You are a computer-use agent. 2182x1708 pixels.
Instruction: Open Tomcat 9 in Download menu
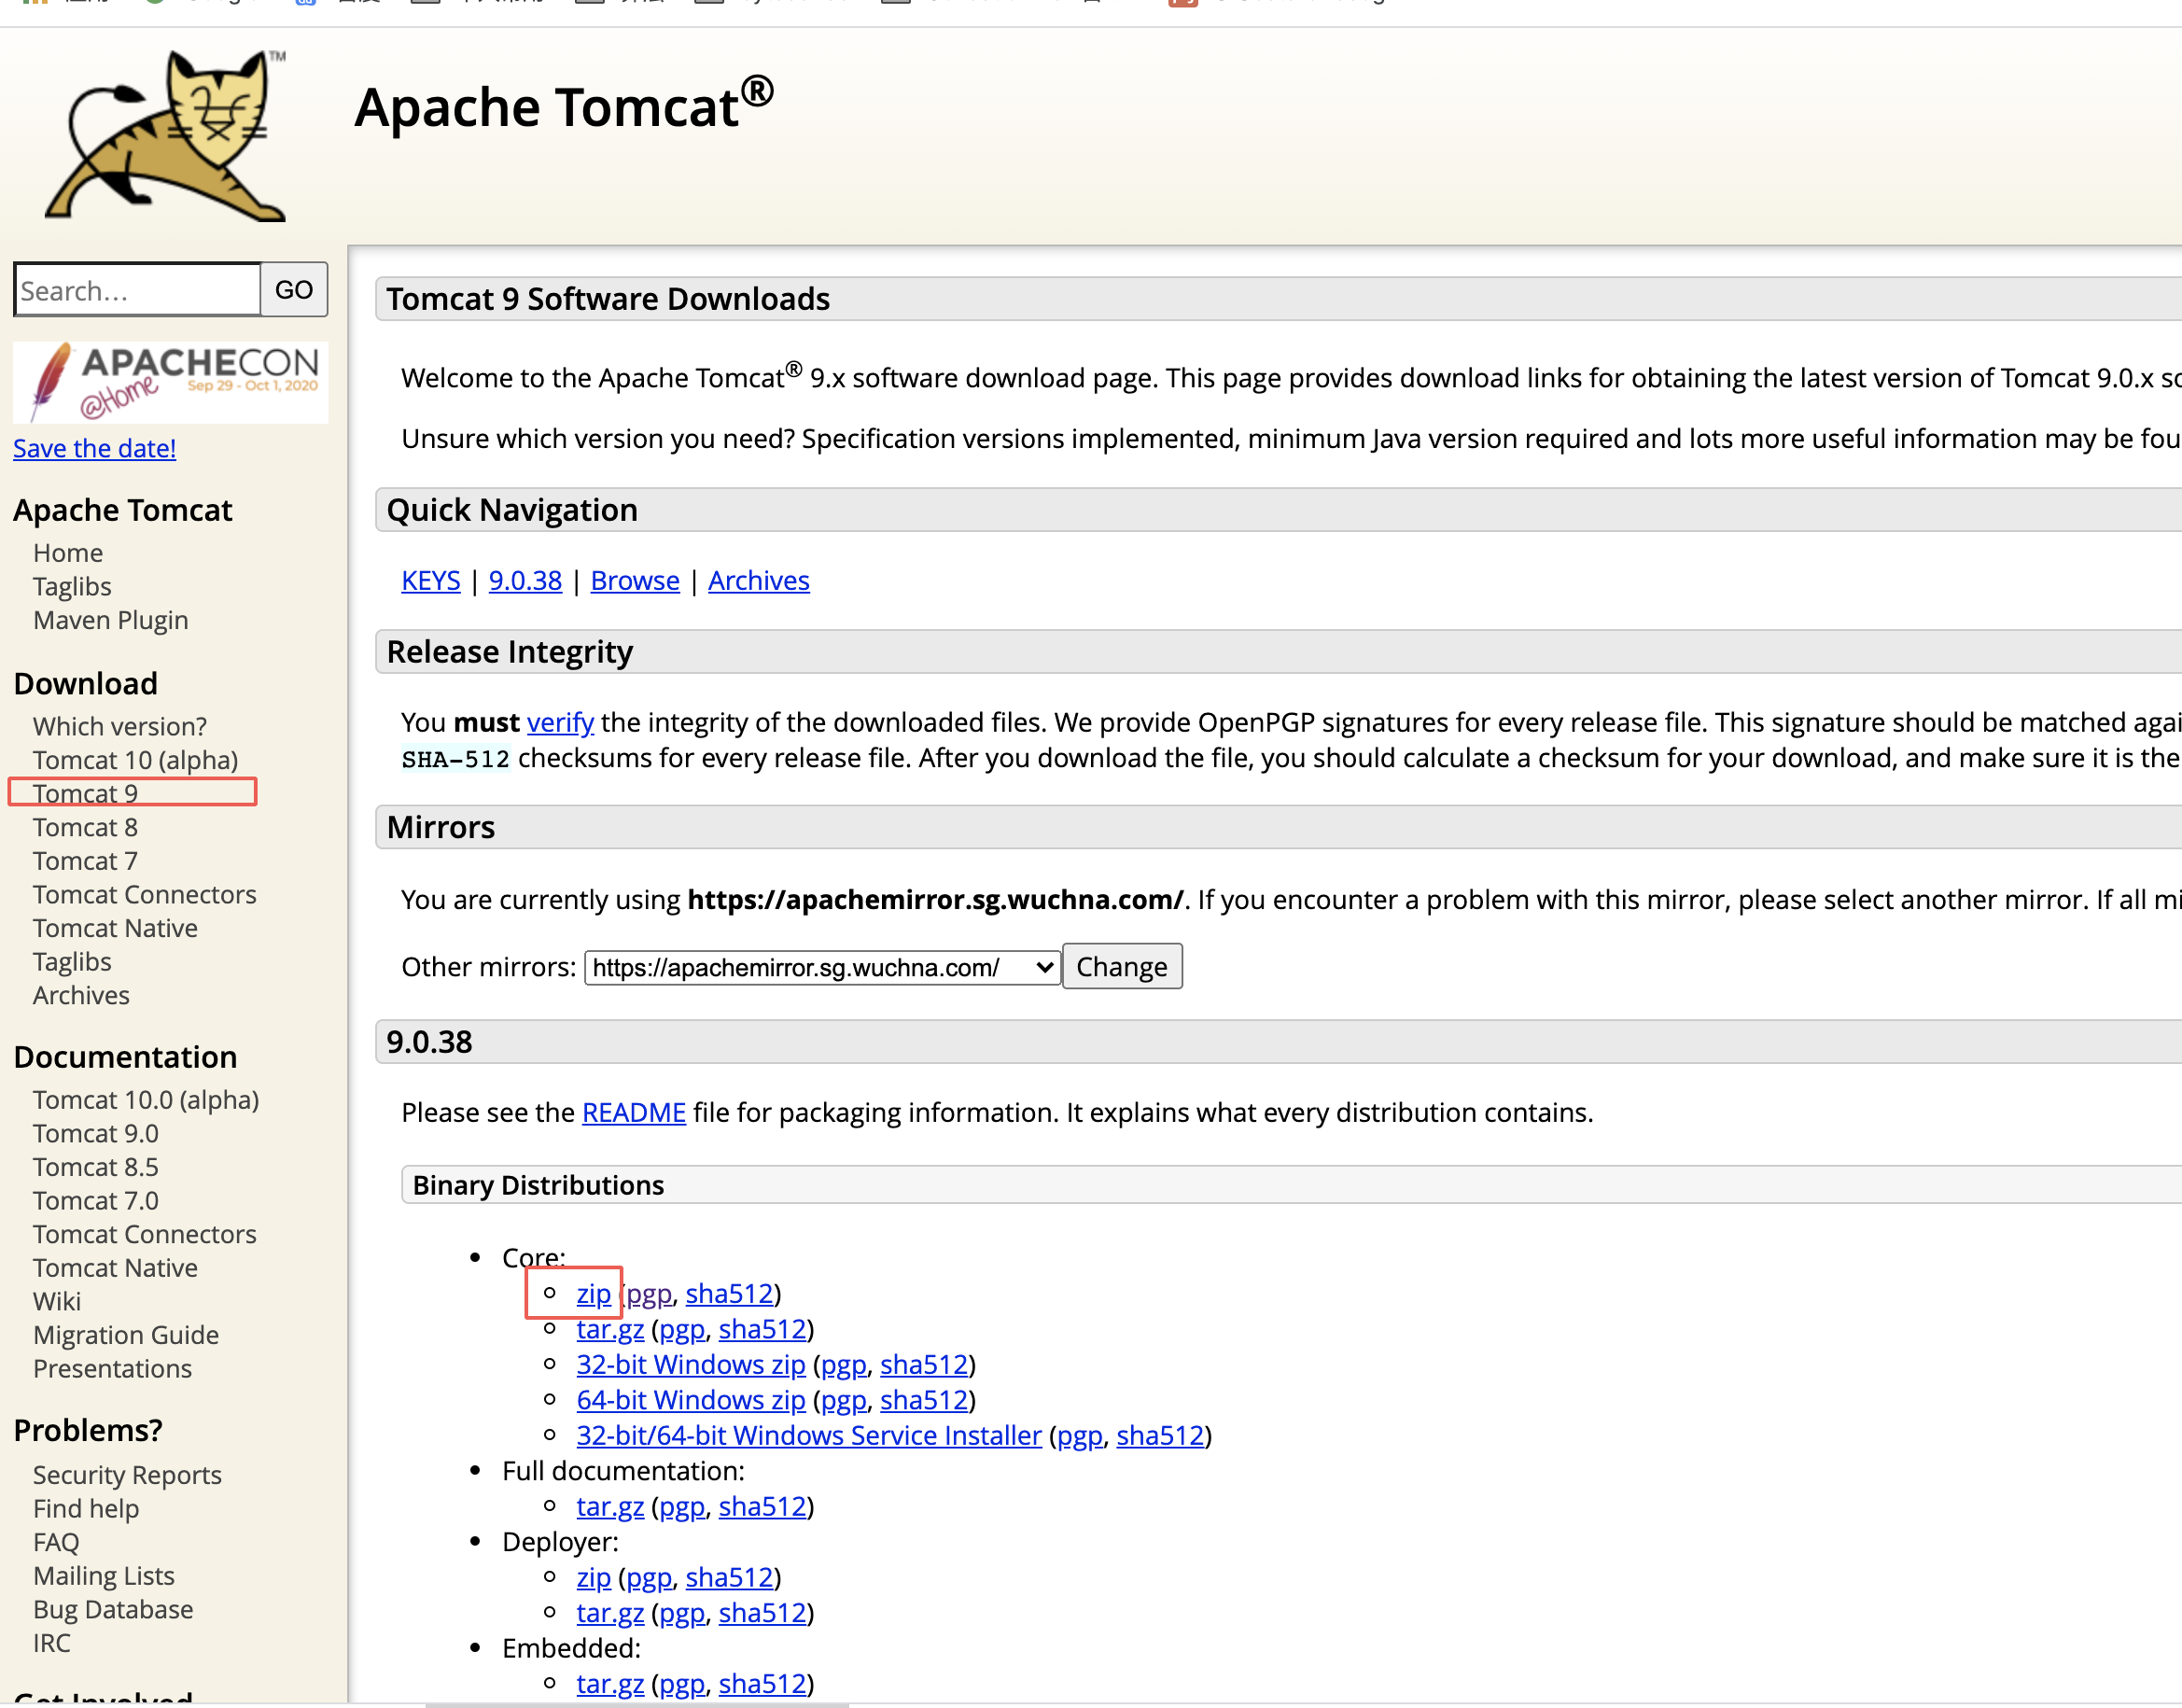[85, 793]
